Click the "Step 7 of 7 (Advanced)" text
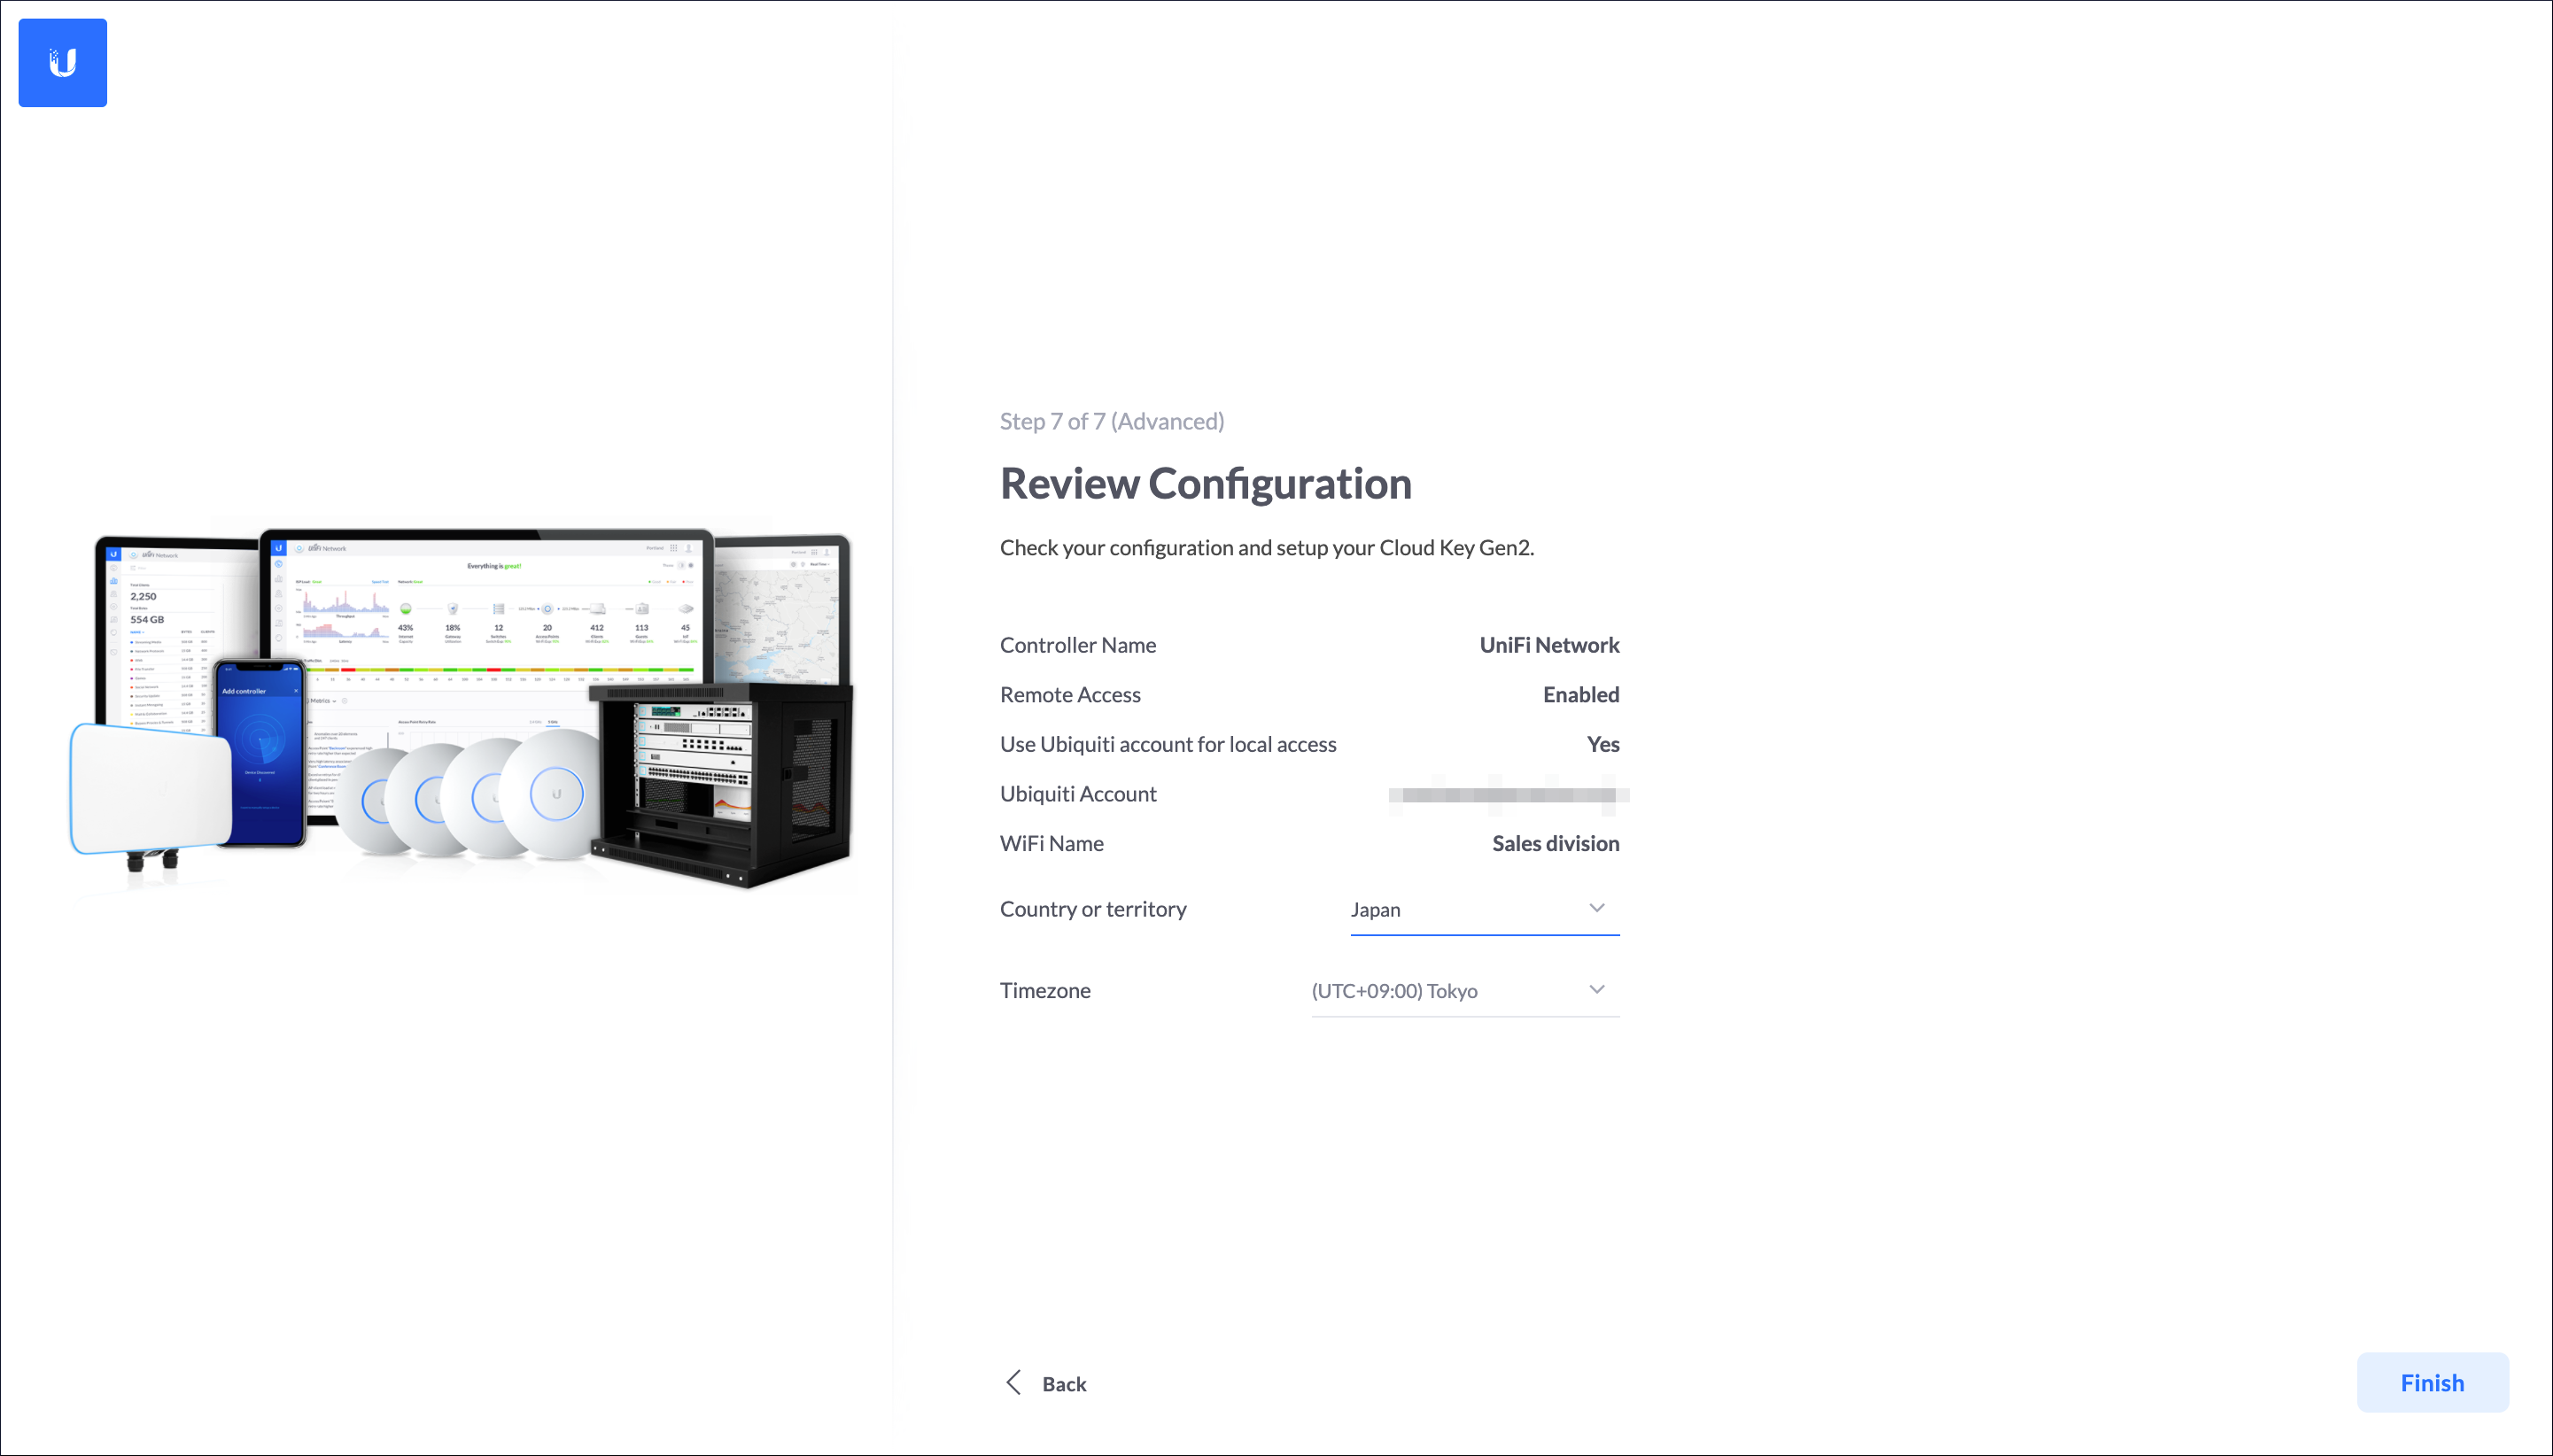2553x1456 pixels. pos(1112,421)
